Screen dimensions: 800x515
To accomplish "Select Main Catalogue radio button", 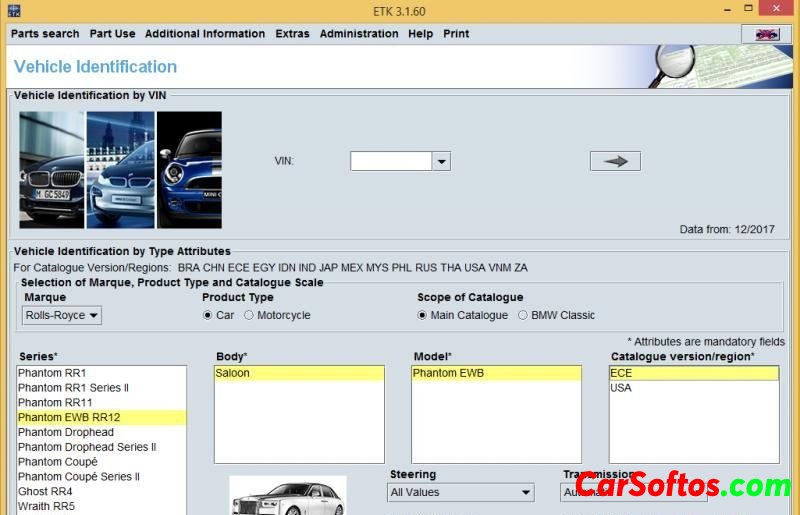I will point(423,316).
